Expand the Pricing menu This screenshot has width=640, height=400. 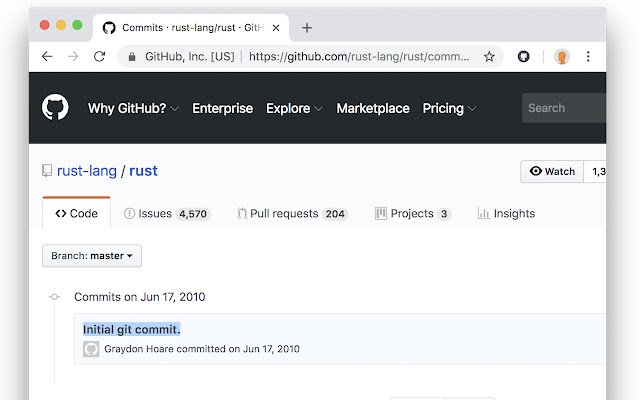(x=449, y=108)
